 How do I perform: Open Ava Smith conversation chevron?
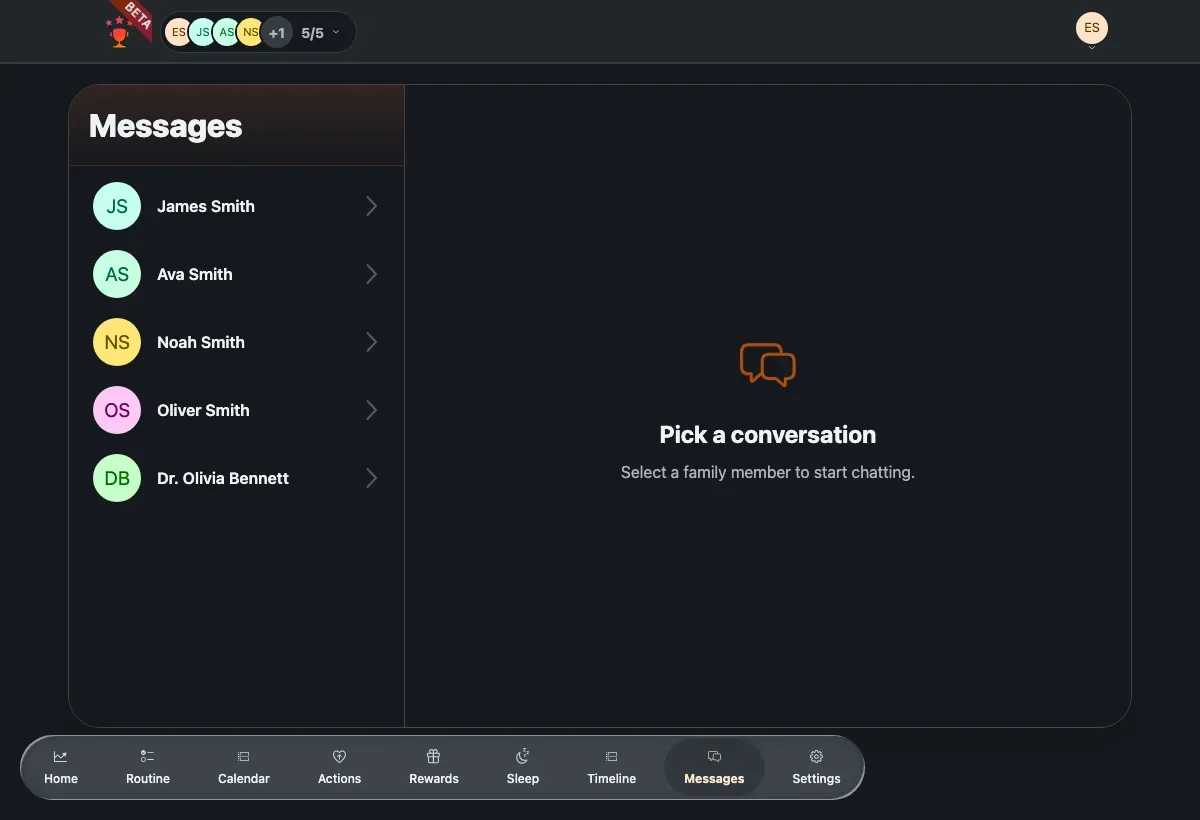click(x=371, y=274)
